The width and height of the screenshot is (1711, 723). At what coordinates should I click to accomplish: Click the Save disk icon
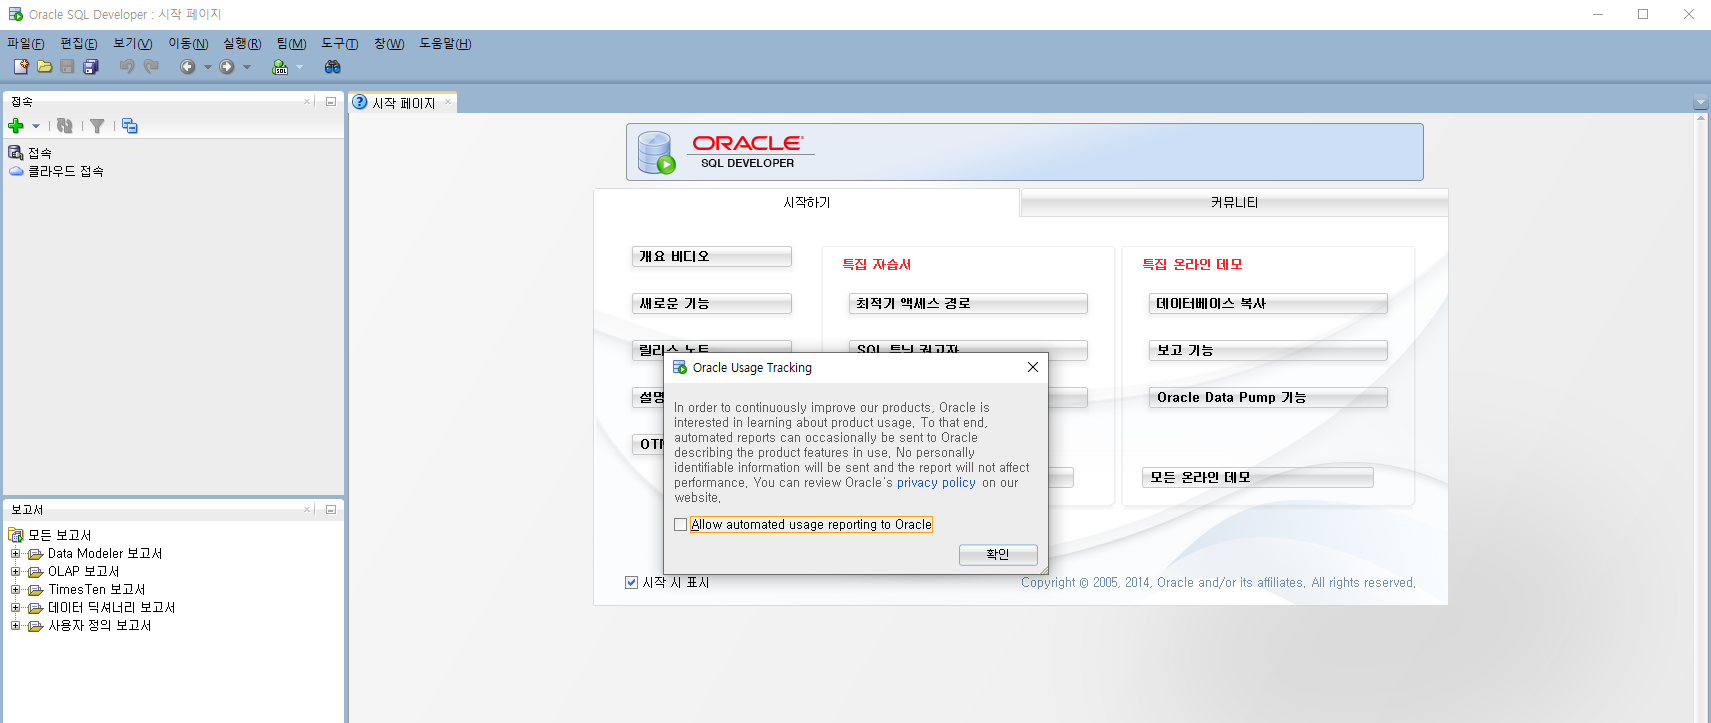[67, 67]
